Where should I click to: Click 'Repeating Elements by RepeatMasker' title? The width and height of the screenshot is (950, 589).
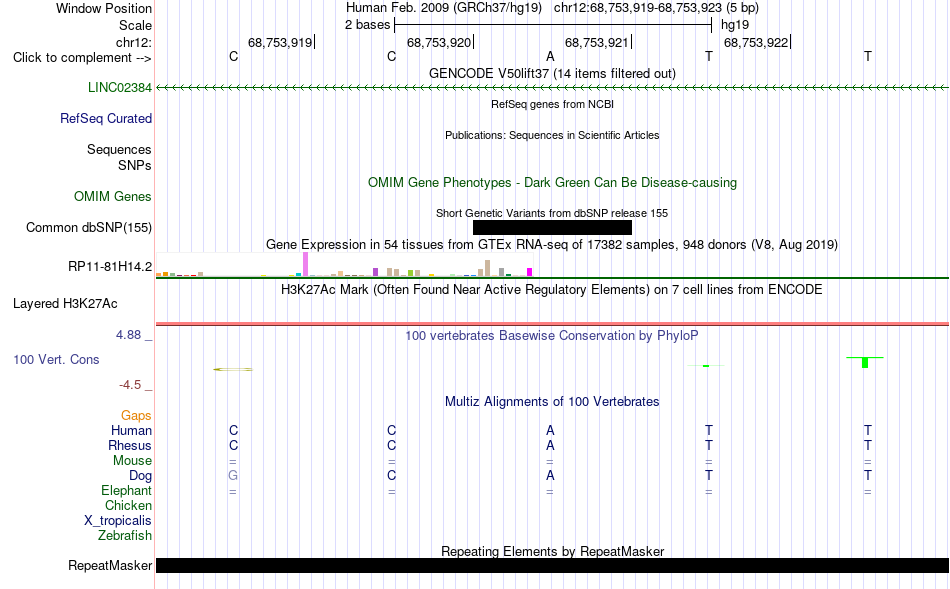click(552, 551)
